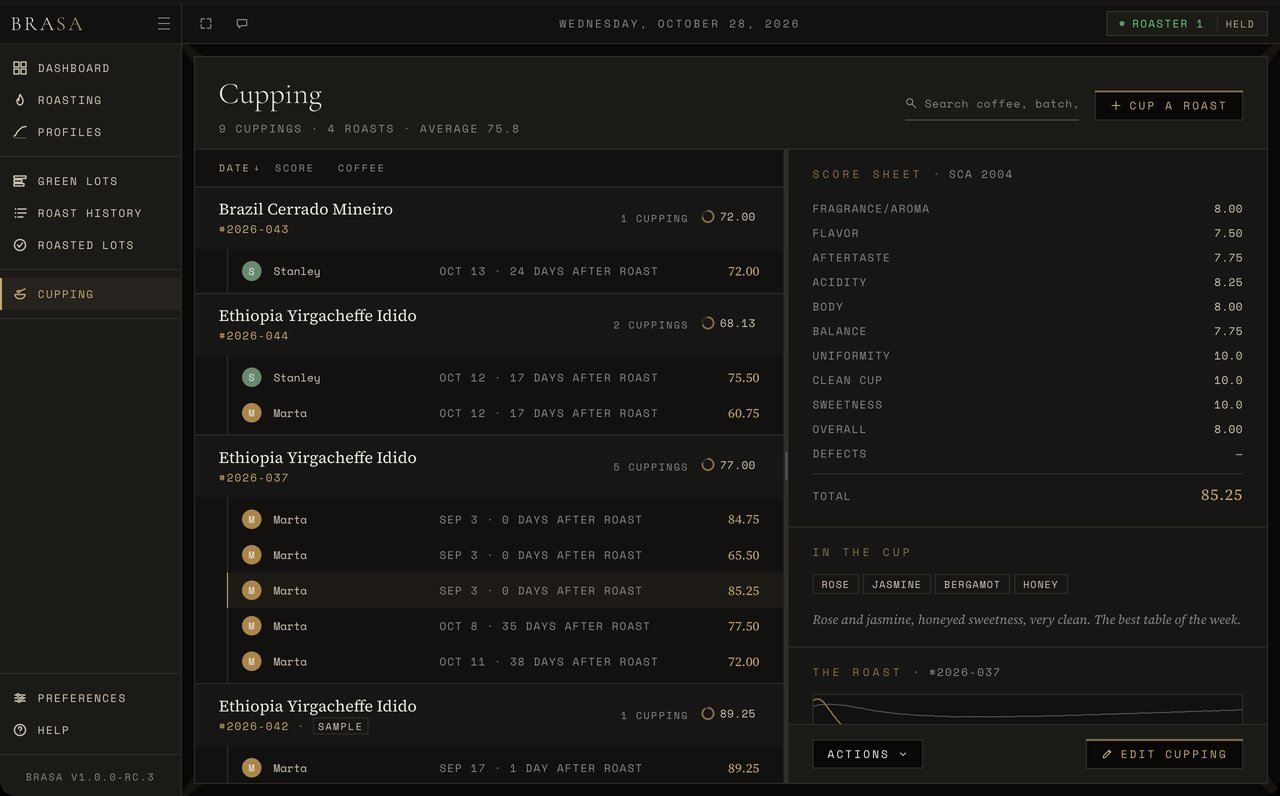Viewport: 1280px width, 796px height.
Task: Sort by the Coffee column header
Action: pyautogui.click(x=361, y=168)
